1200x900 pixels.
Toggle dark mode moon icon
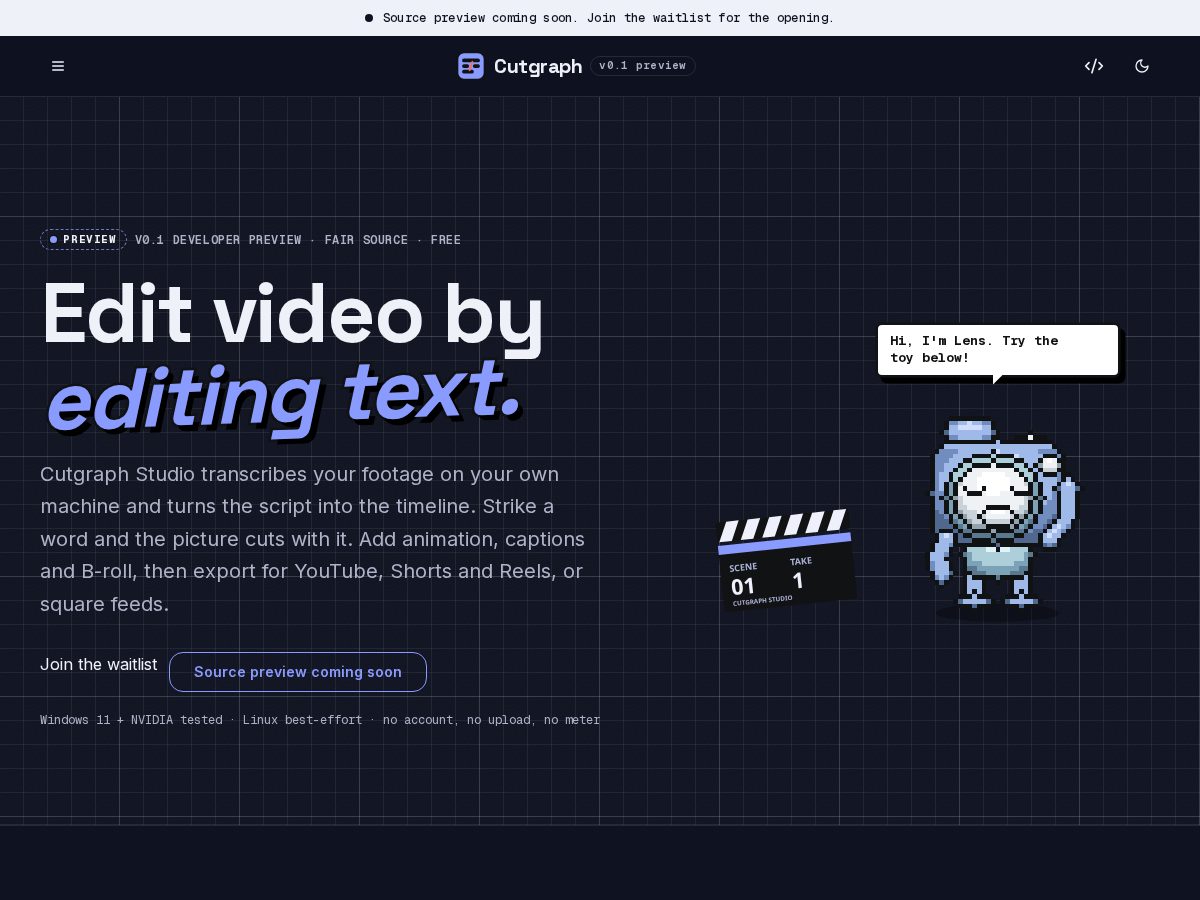coord(1142,66)
